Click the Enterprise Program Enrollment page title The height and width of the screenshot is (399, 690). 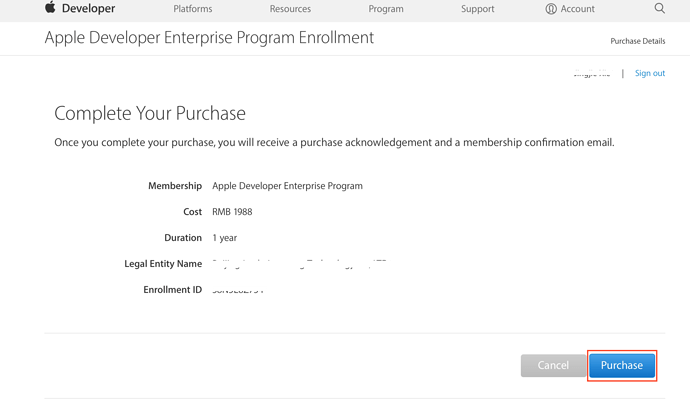[x=209, y=38]
